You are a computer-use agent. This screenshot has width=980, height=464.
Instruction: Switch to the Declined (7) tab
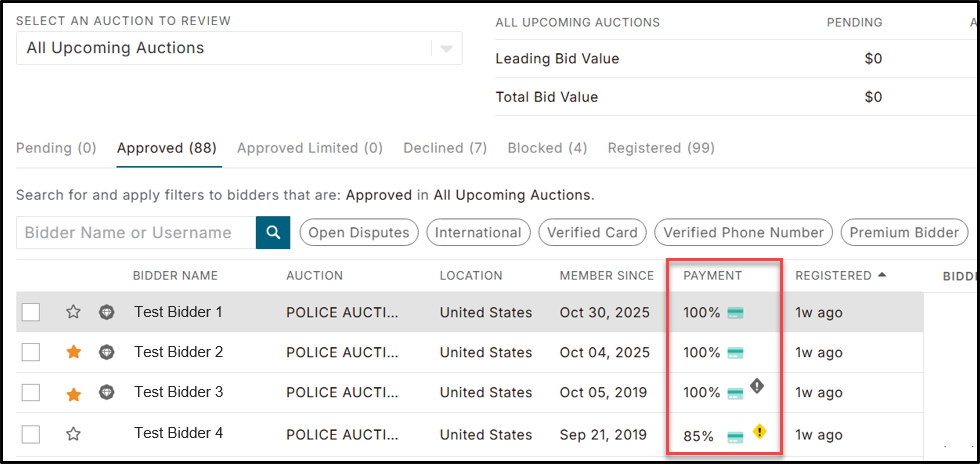445,148
